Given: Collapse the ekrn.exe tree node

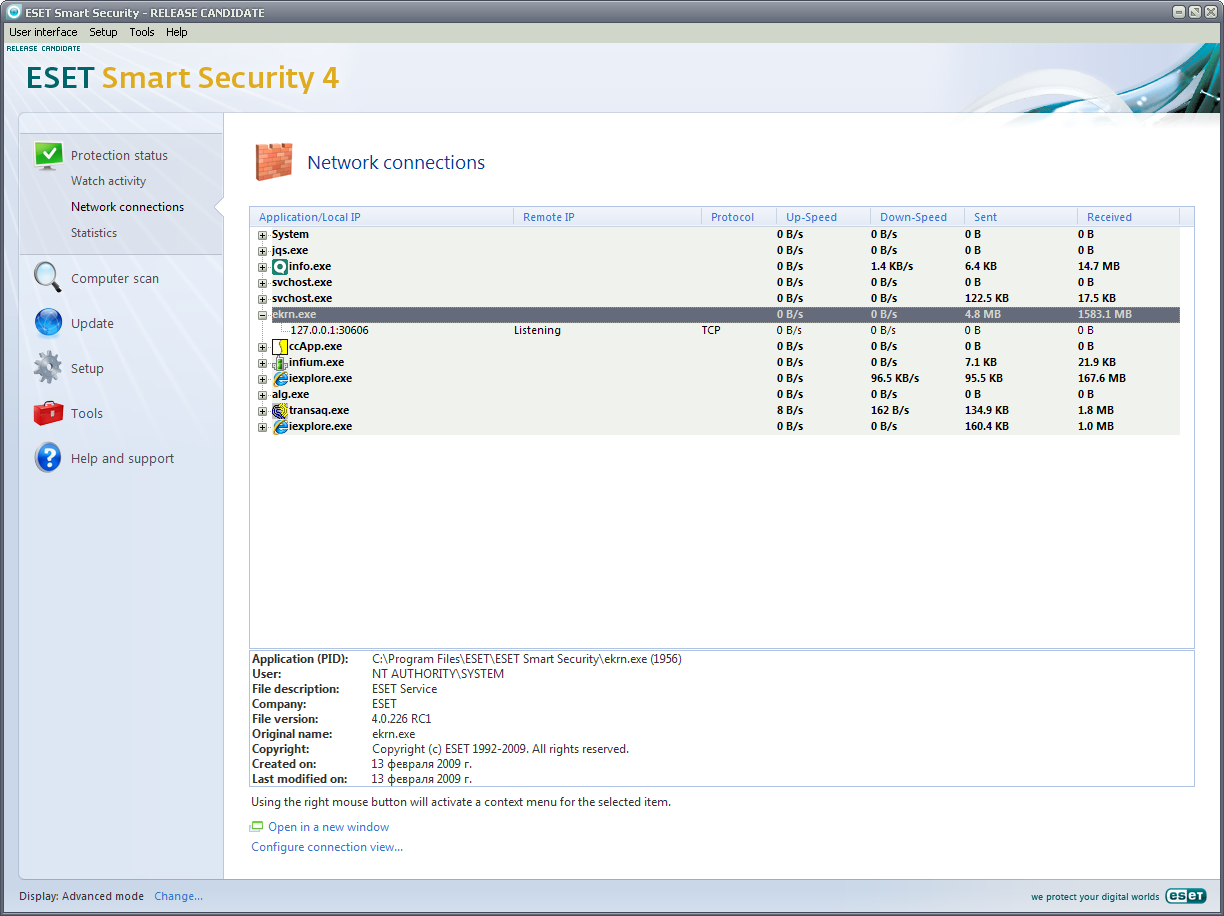Looking at the screenshot, I should pyautogui.click(x=263, y=315).
